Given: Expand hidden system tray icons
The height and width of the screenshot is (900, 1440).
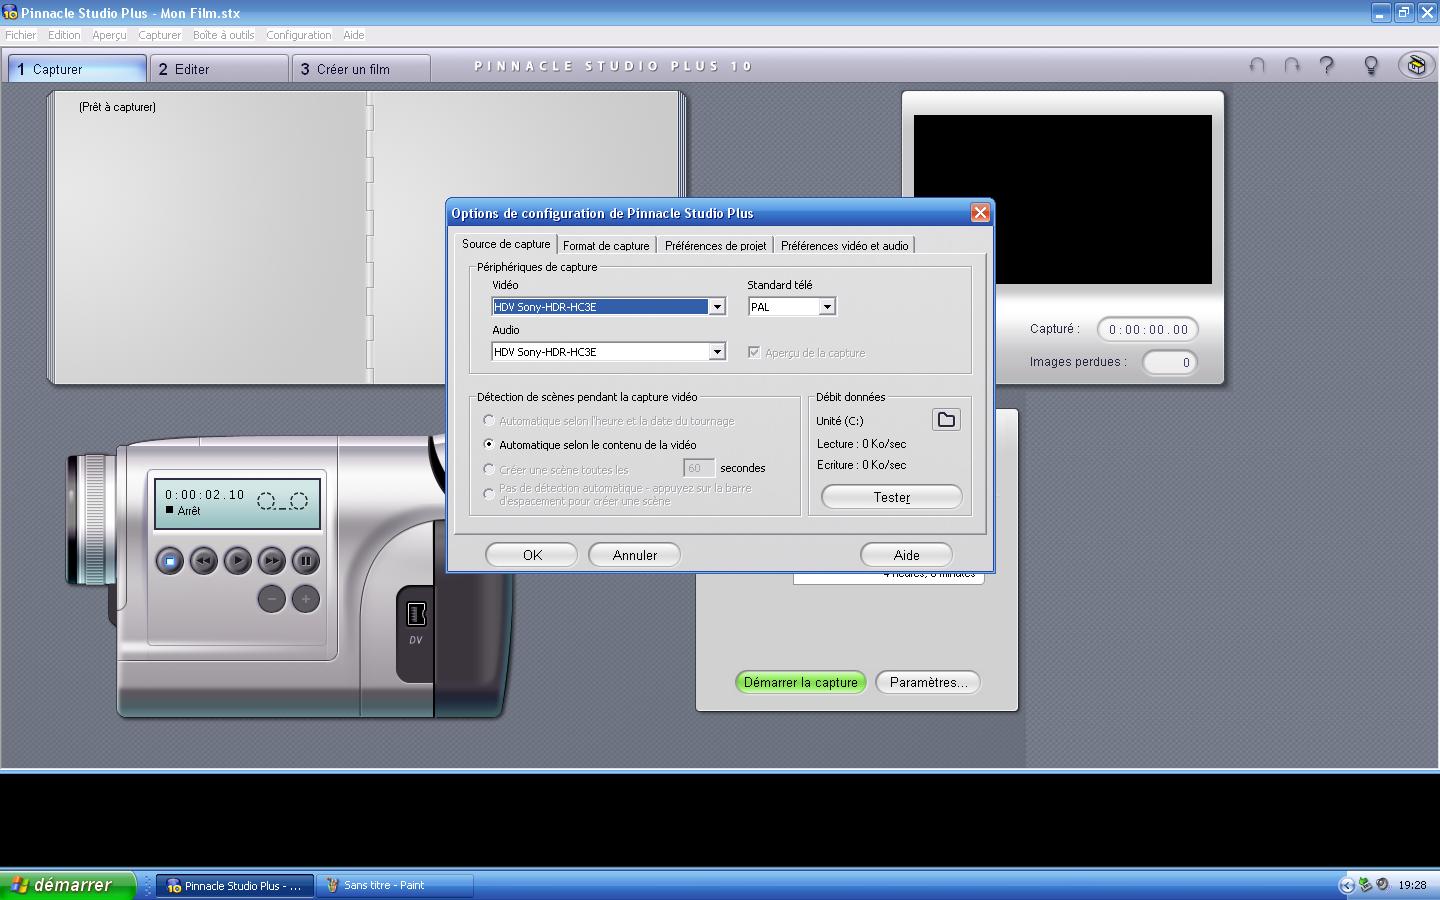Looking at the screenshot, I should point(1346,885).
